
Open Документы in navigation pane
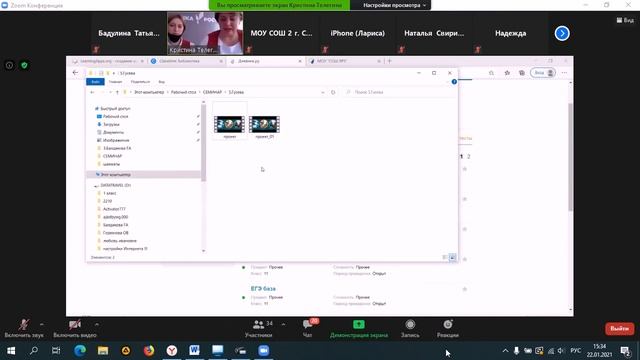[113, 132]
